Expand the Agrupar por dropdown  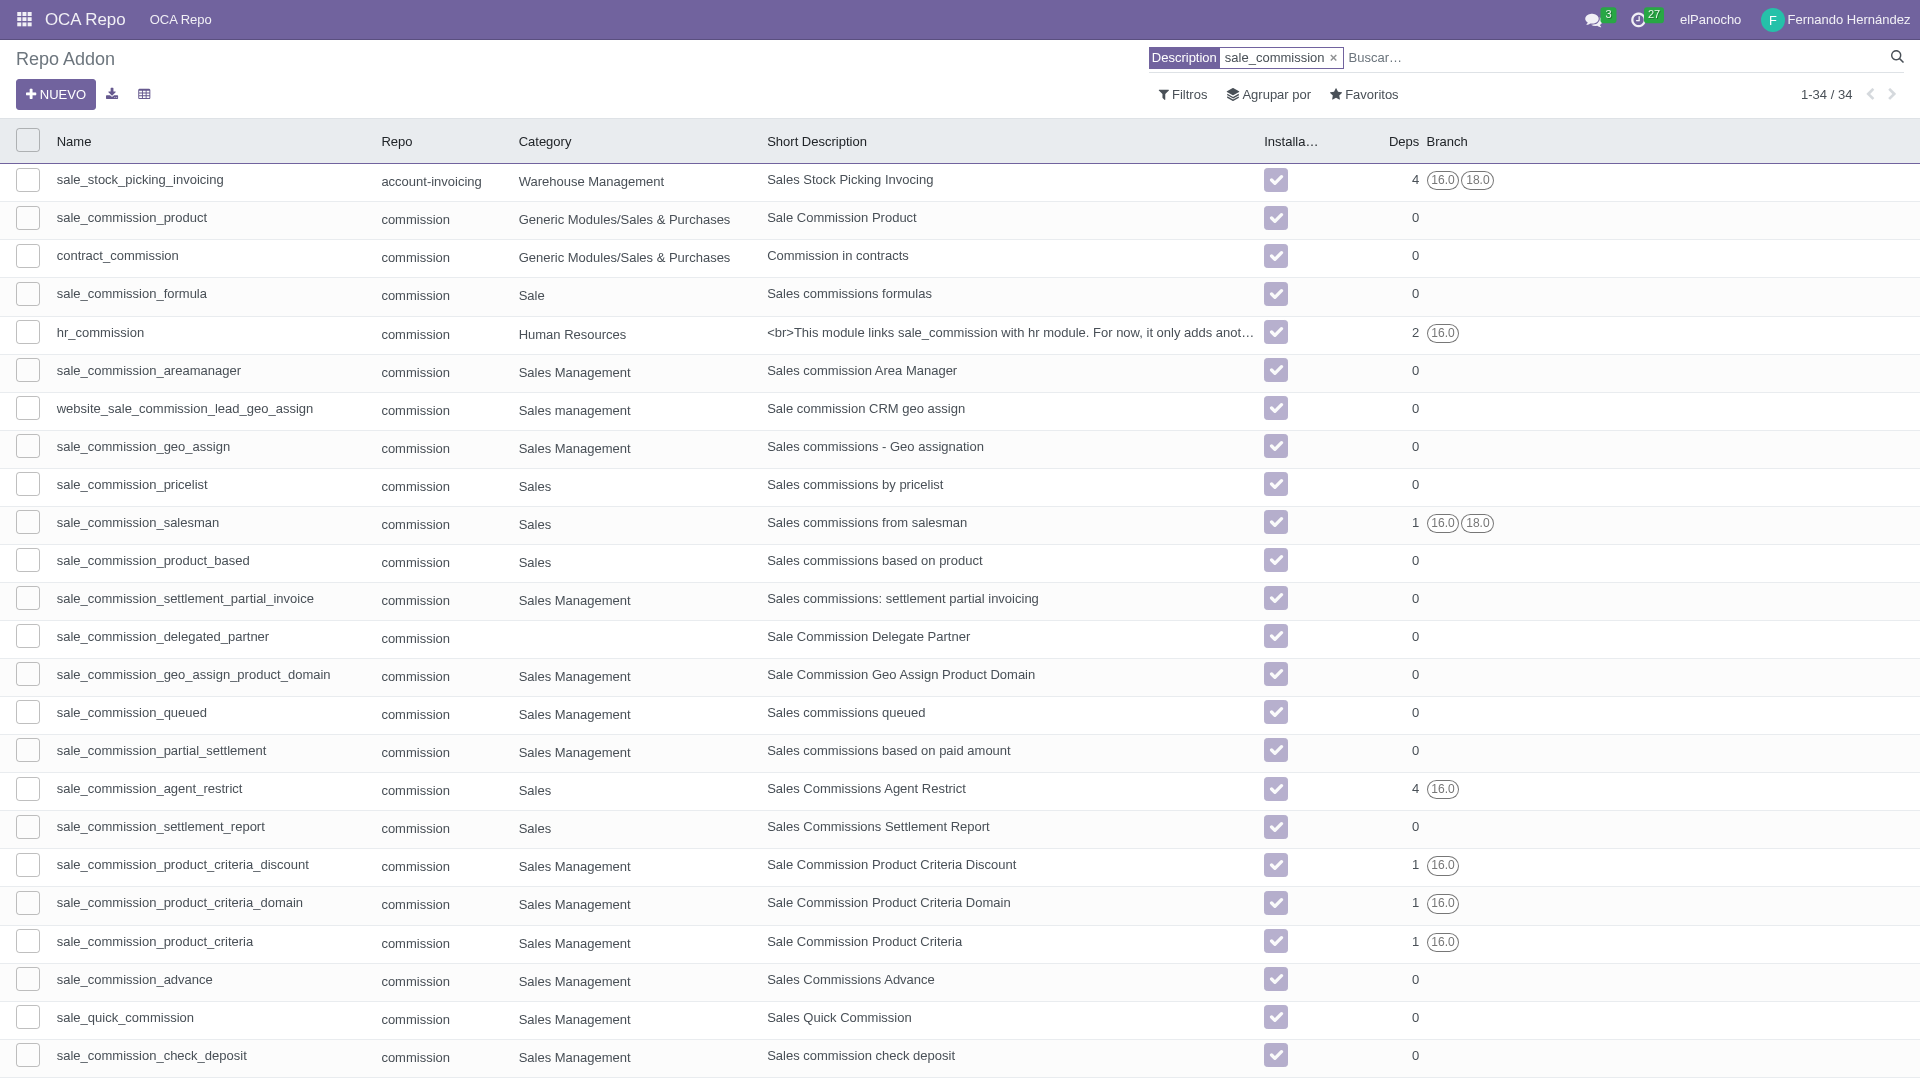[x=1268, y=95]
